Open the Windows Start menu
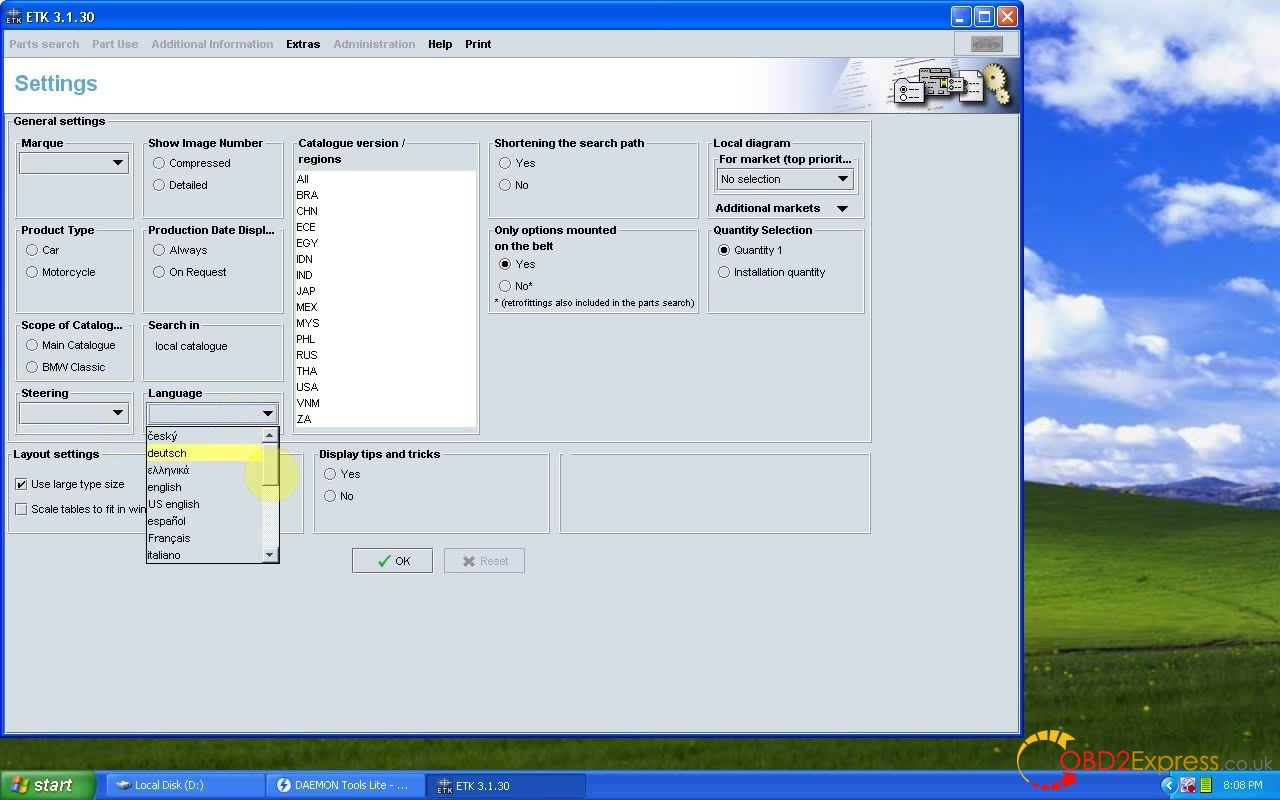Image resolution: width=1280 pixels, height=800 pixels. coord(47,785)
